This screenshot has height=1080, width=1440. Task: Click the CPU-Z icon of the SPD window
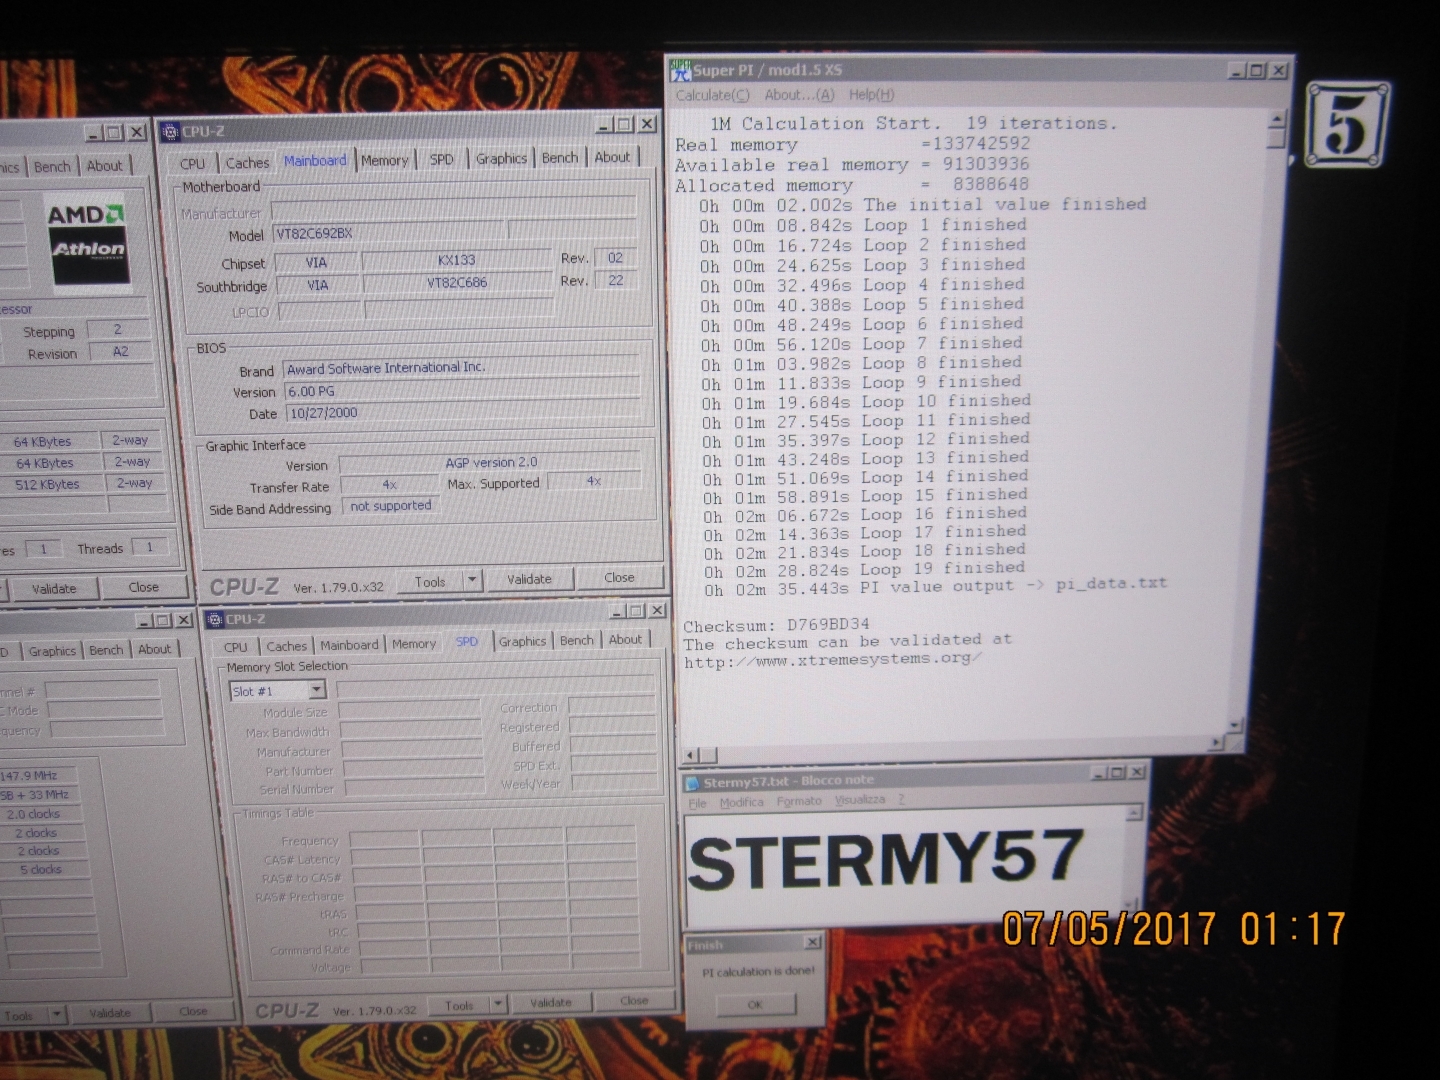click(214, 619)
